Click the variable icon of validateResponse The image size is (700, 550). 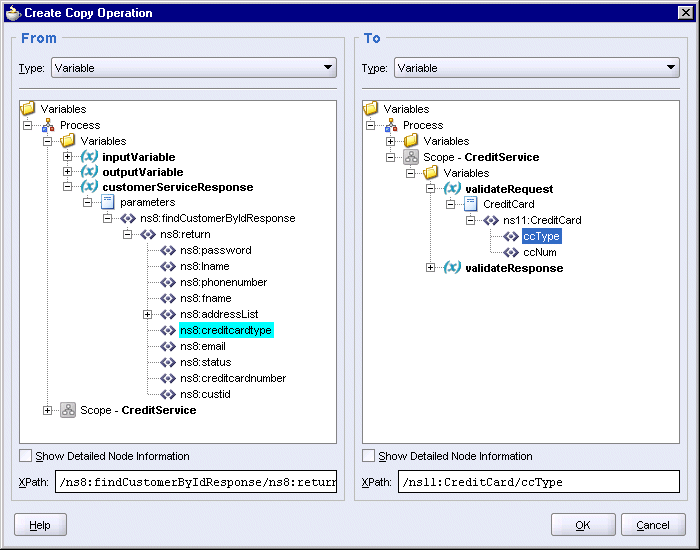coord(452,267)
